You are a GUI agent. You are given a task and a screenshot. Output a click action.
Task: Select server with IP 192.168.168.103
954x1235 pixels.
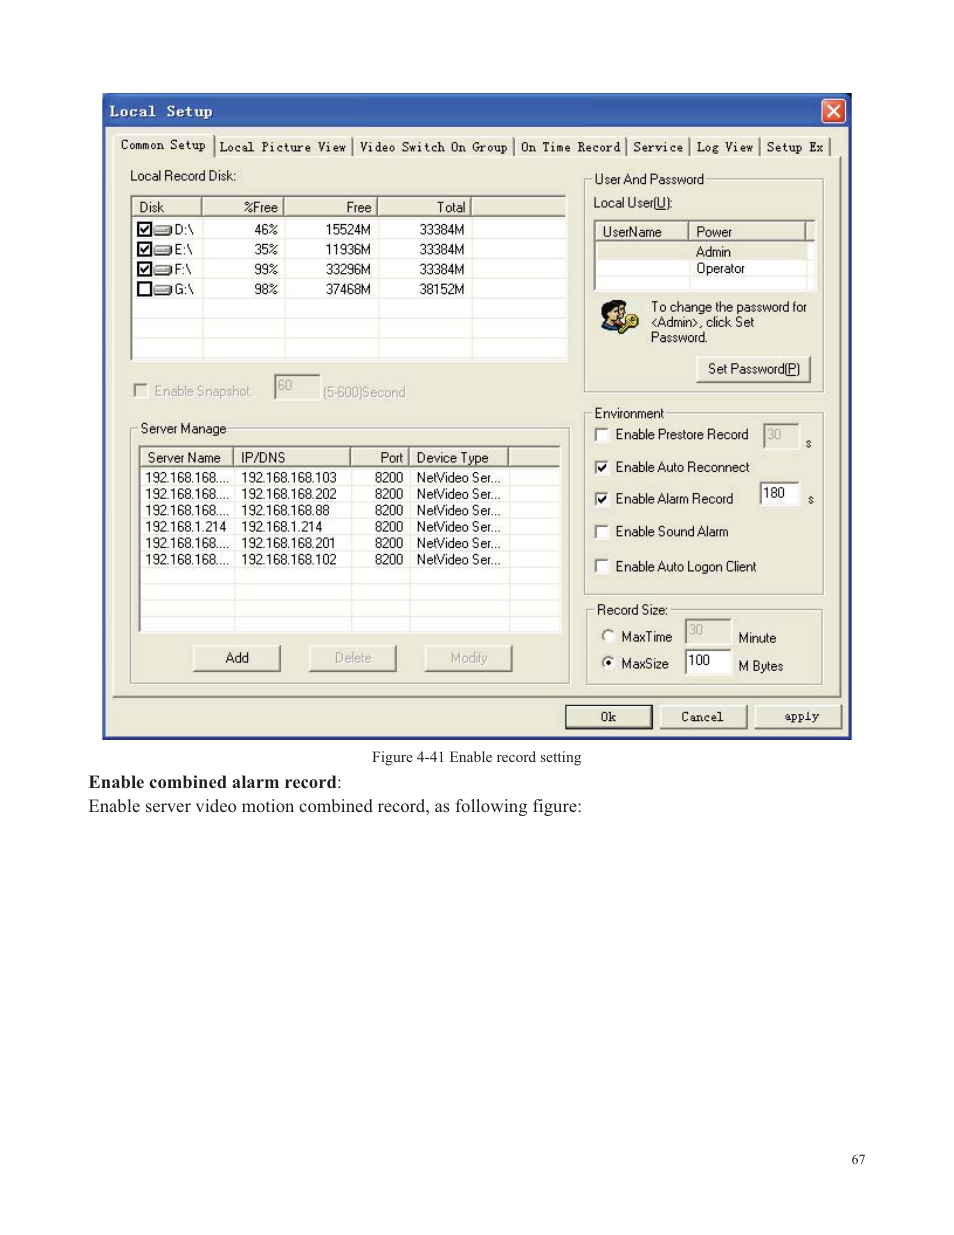tap(349, 478)
